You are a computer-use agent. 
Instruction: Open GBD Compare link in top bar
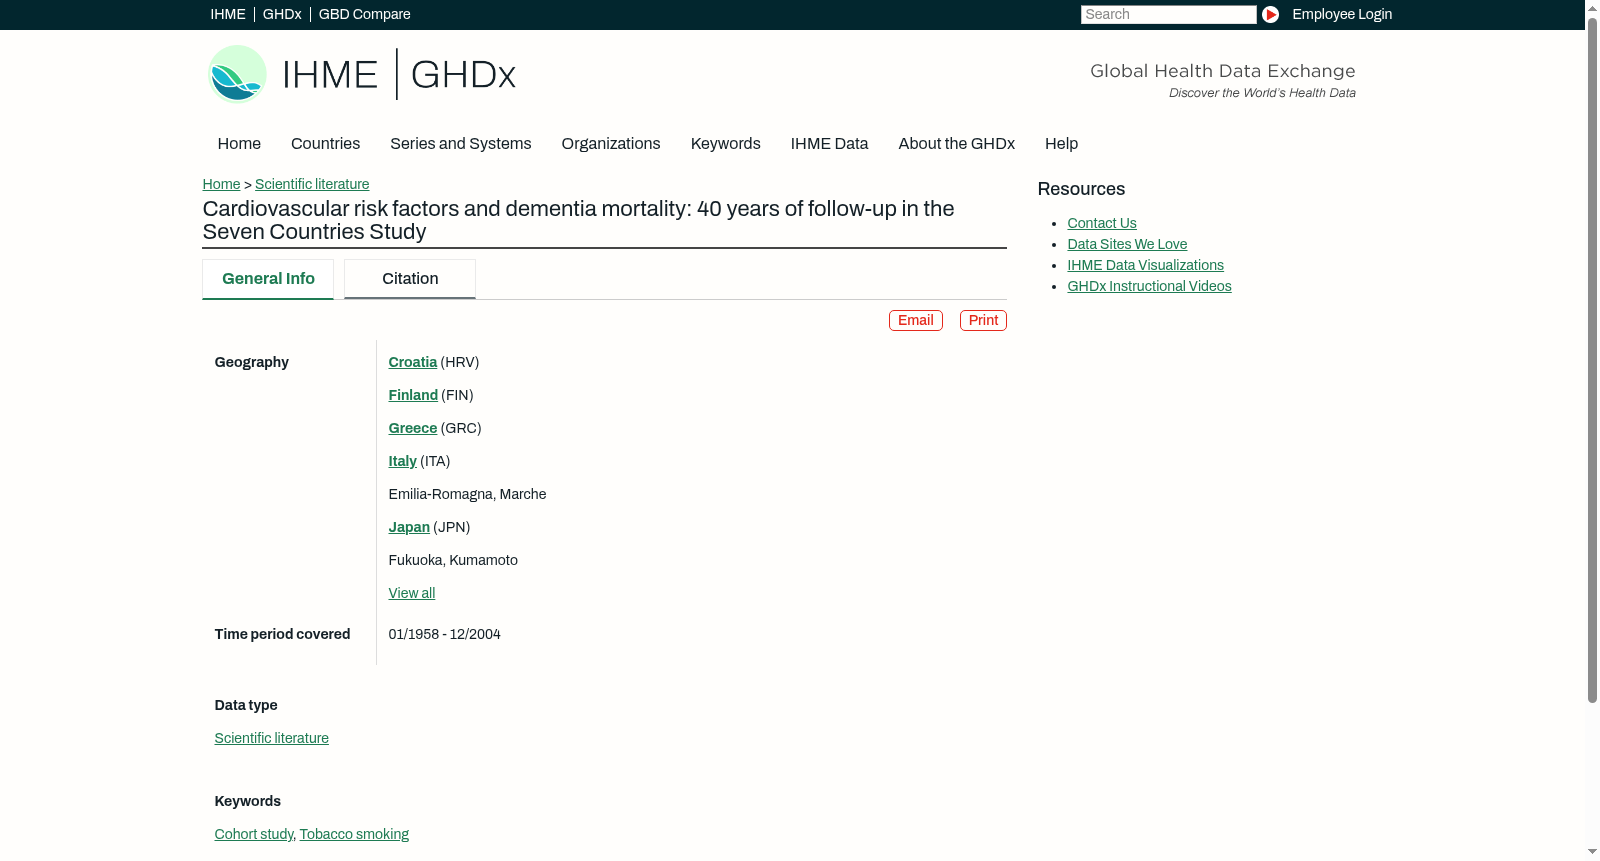365,14
